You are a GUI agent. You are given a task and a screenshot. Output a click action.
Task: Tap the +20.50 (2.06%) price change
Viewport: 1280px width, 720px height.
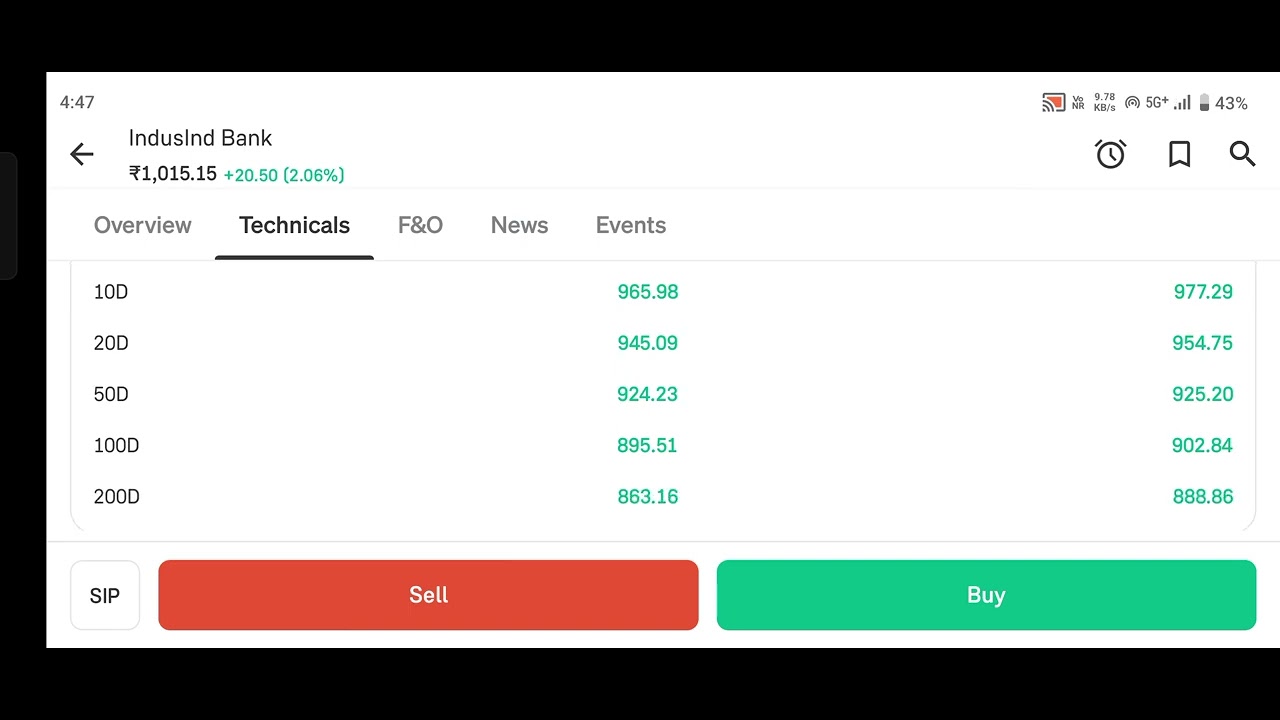click(x=284, y=175)
